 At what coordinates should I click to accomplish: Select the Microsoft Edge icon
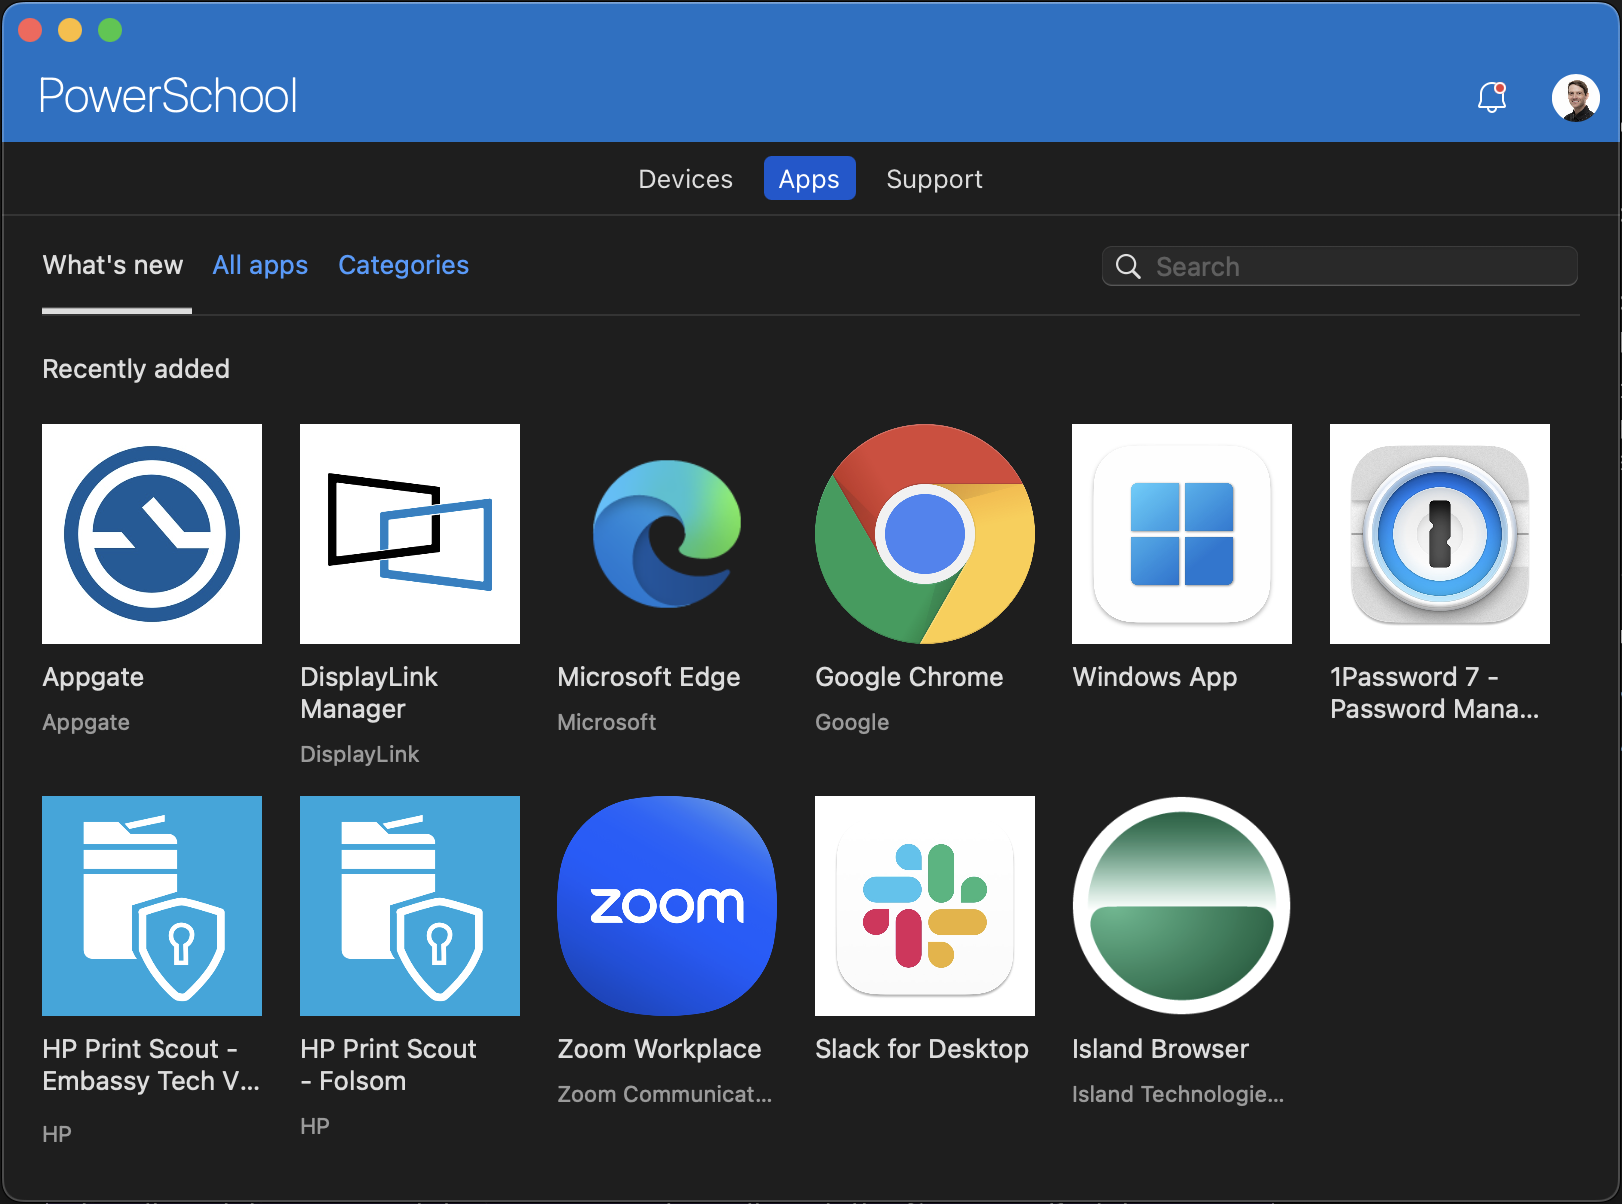pyautogui.click(x=667, y=534)
